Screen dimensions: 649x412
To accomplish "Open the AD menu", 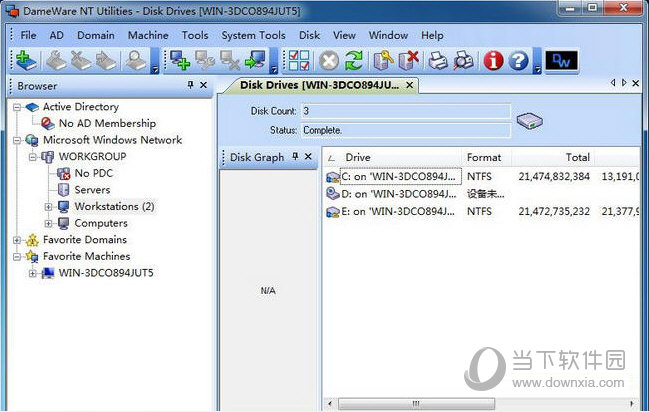I will click(56, 35).
